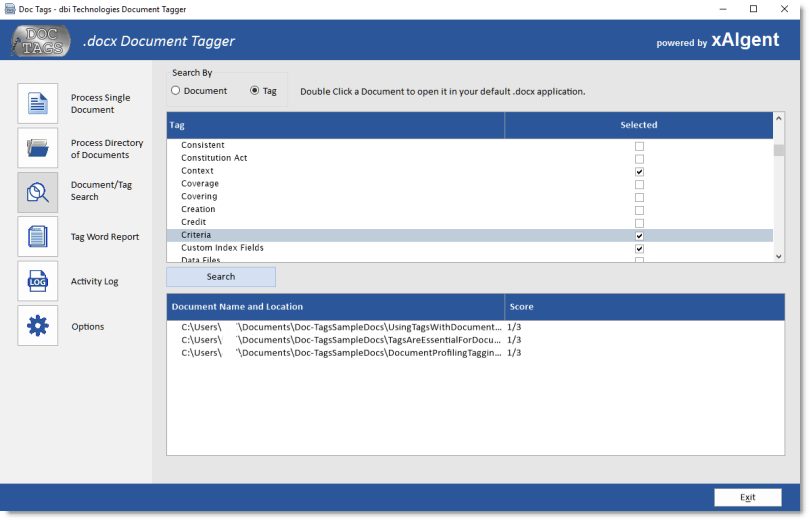Open Process Directory of Documents folder icon

38,148
